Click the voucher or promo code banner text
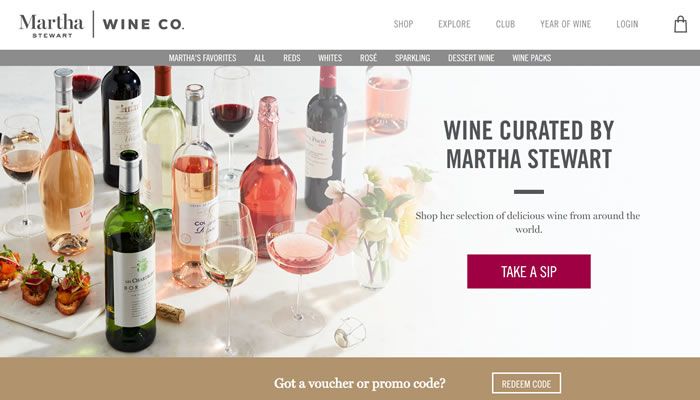The image size is (700, 400). point(360,383)
